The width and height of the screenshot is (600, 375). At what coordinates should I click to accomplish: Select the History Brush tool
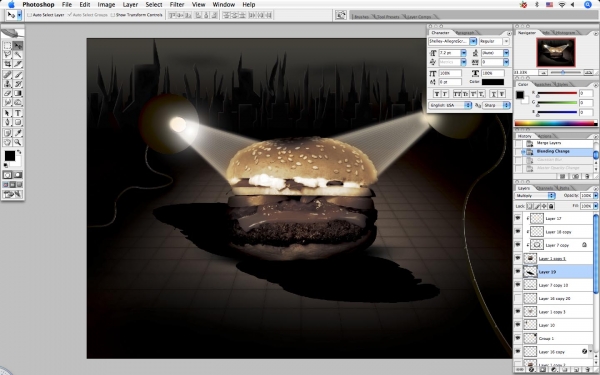18,84
